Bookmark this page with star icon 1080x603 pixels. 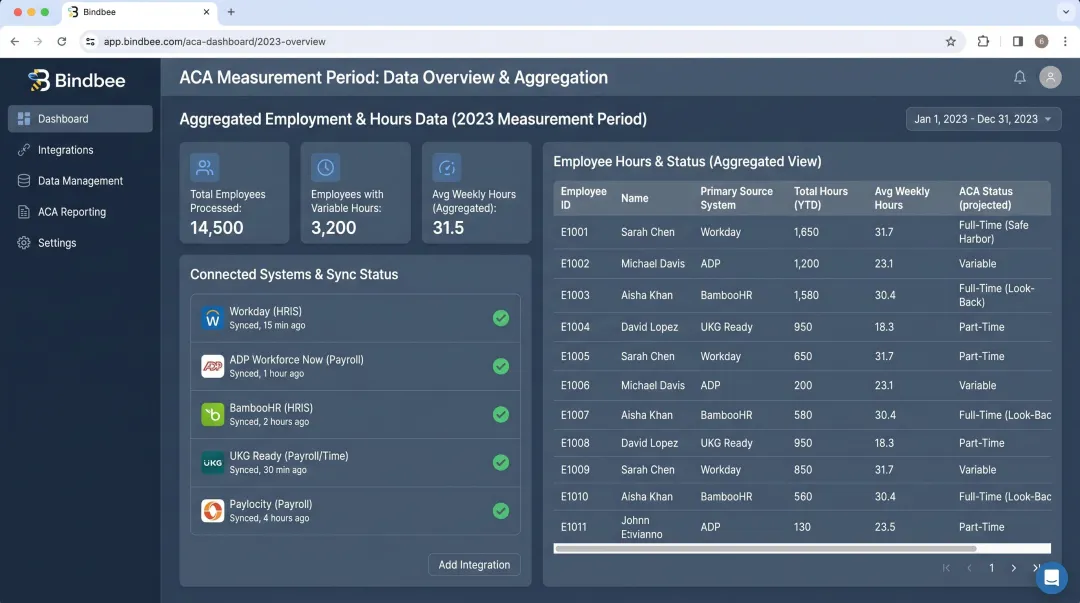[x=951, y=41]
